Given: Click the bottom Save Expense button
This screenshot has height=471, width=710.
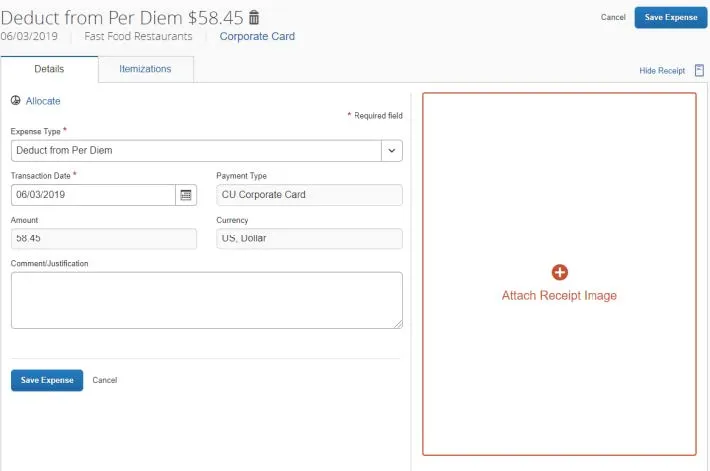Looking at the screenshot, I should [x=47, y=380].
